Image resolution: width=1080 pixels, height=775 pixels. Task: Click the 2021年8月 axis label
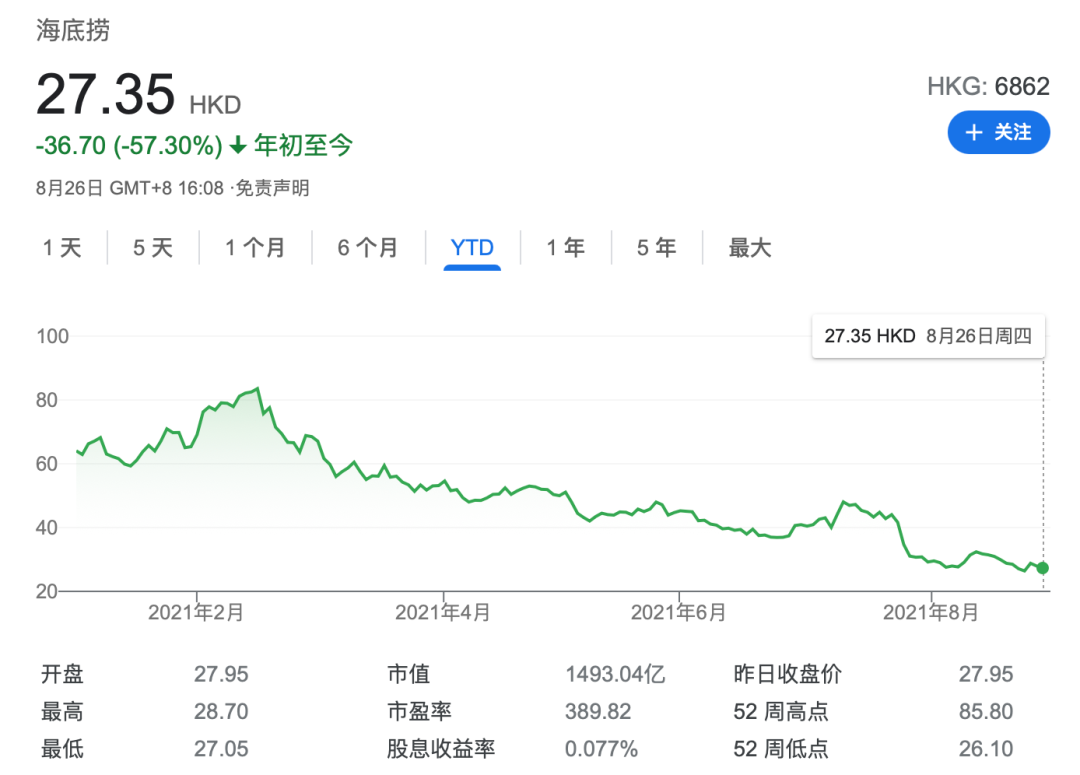tap(931, 612)
